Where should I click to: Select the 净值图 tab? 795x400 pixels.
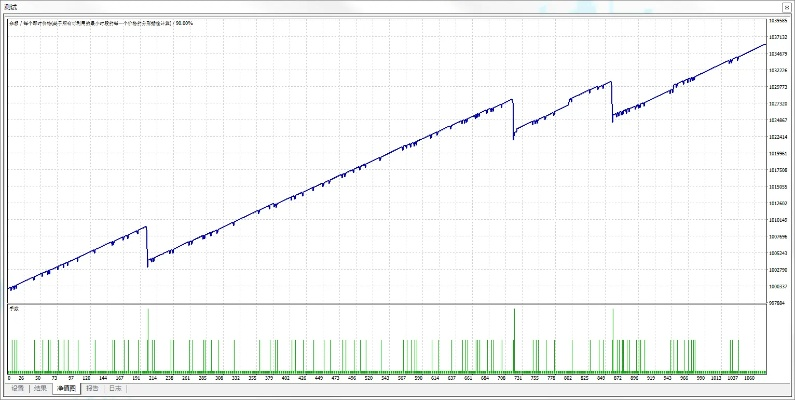pos(67,388)
